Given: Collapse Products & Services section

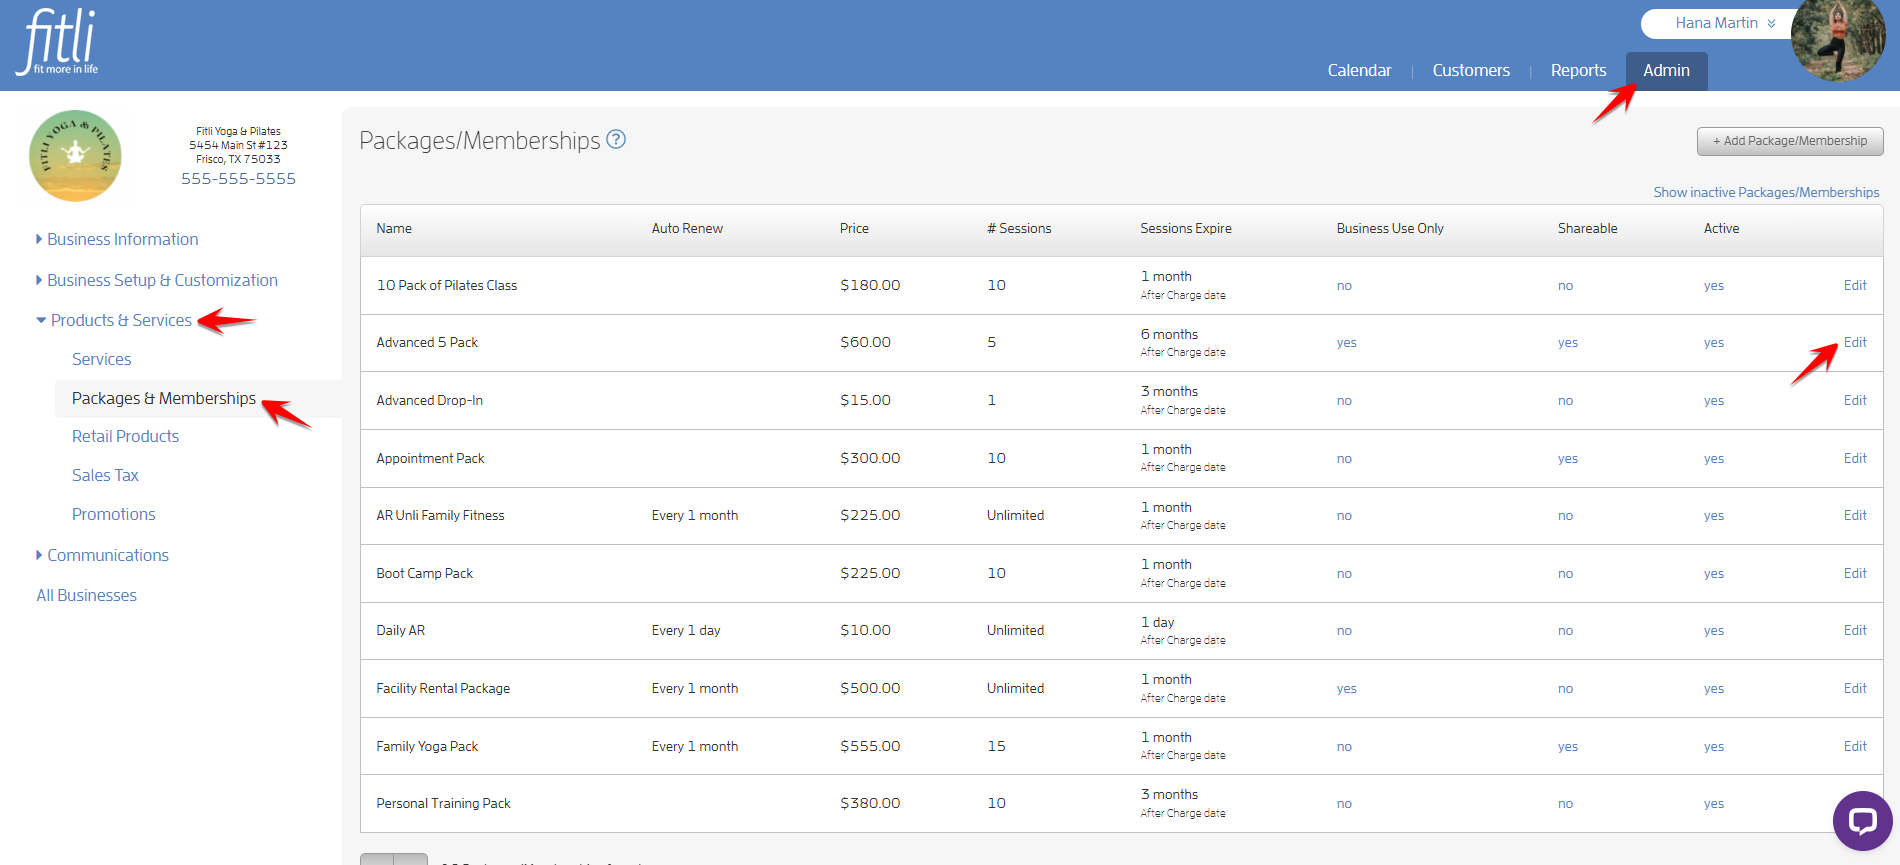Looking at the screenshot, I should 114,320.
